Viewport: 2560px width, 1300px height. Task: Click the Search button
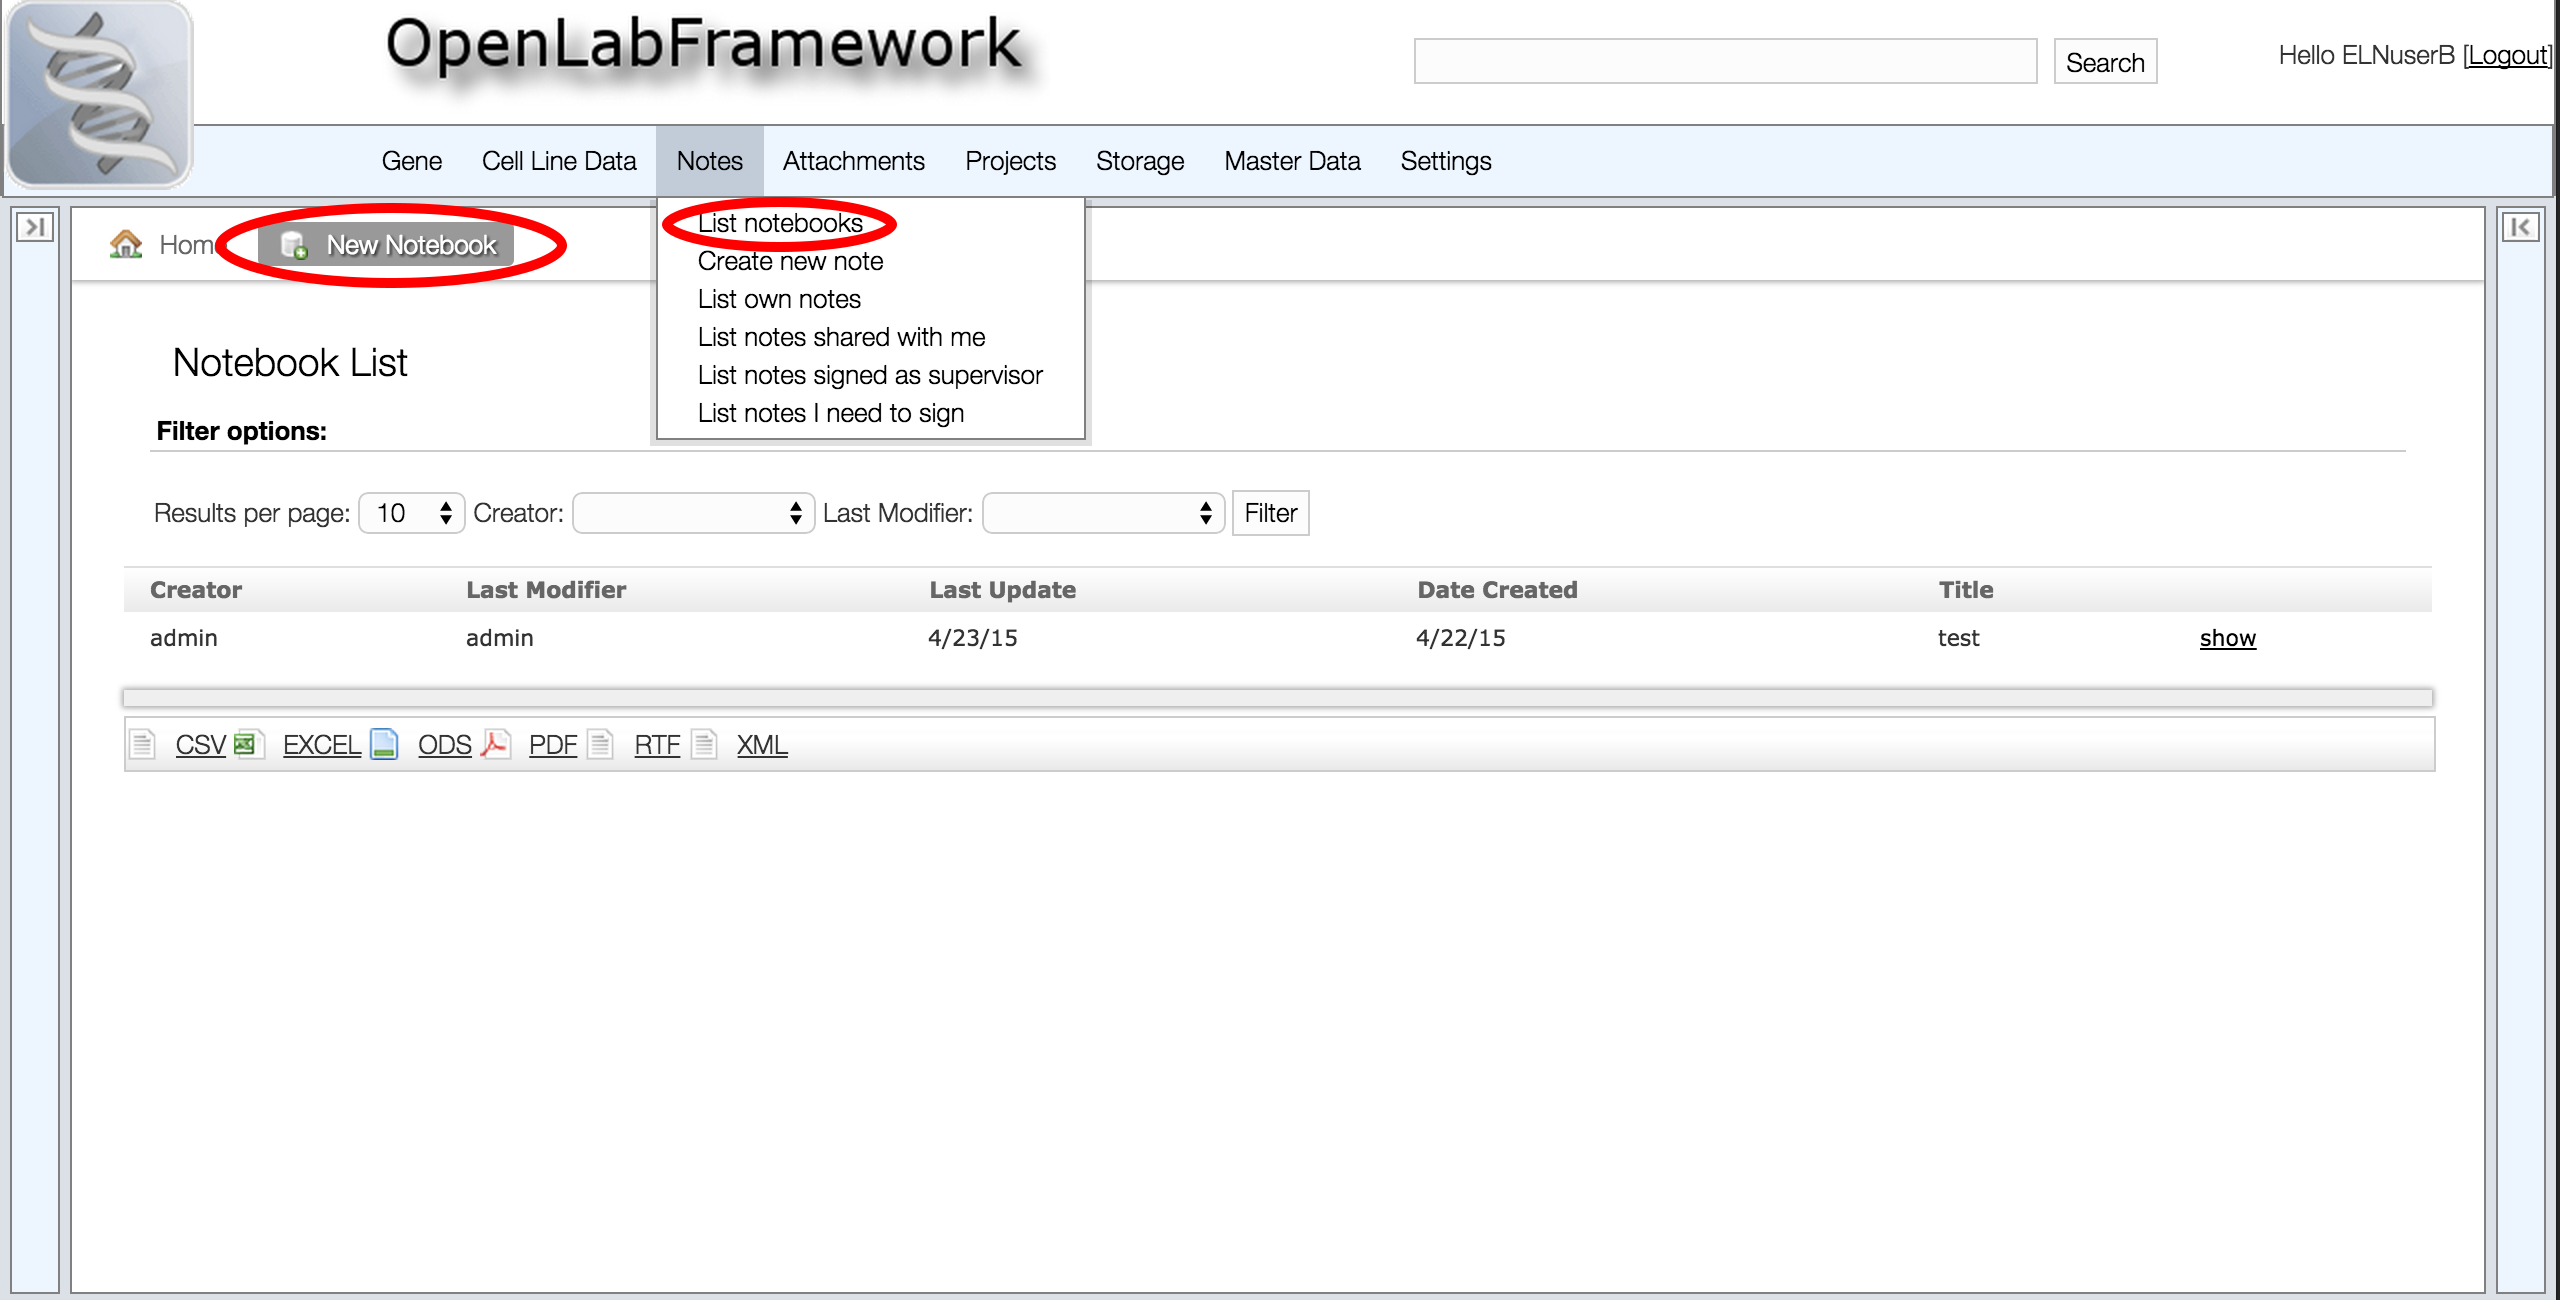point(2105,62)
